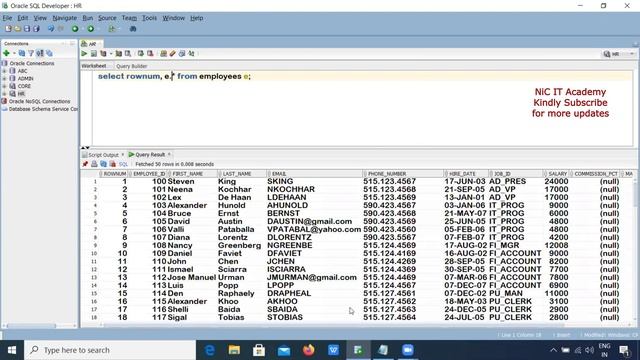Open the Tools menu
Screen dimensions: 640x360
tap(149, 18)
